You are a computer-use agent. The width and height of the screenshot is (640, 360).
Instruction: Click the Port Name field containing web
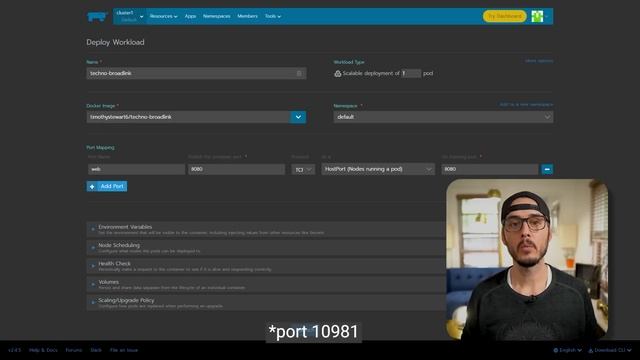(x=136, y=169)
